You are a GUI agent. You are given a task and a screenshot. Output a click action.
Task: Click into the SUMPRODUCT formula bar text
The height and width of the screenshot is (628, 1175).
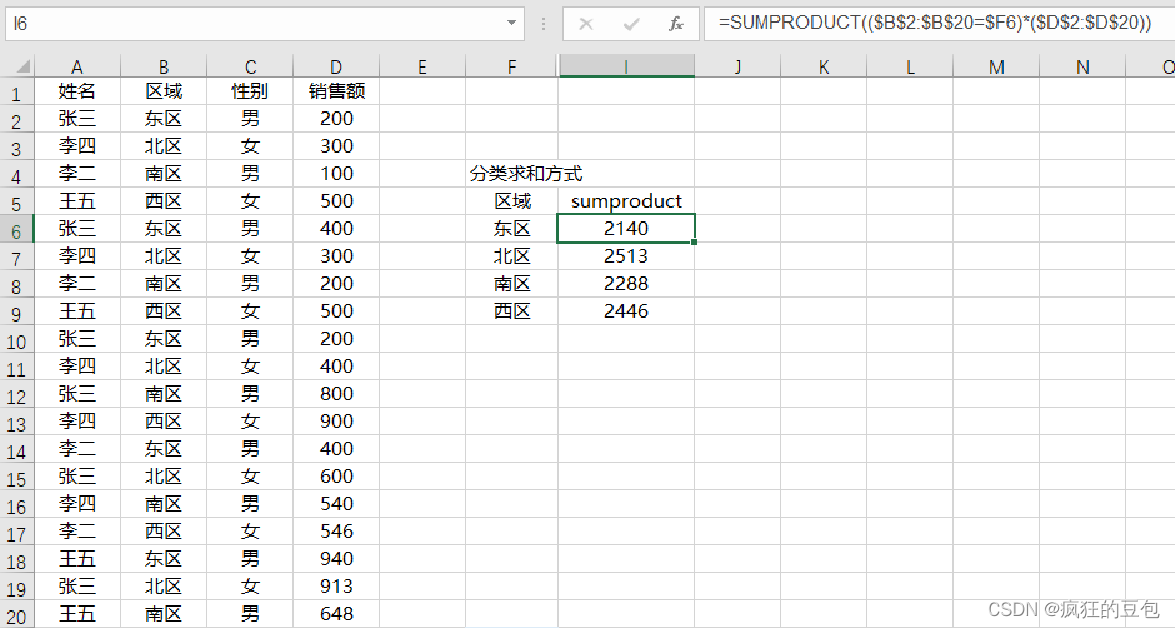(x=934, y=23)
